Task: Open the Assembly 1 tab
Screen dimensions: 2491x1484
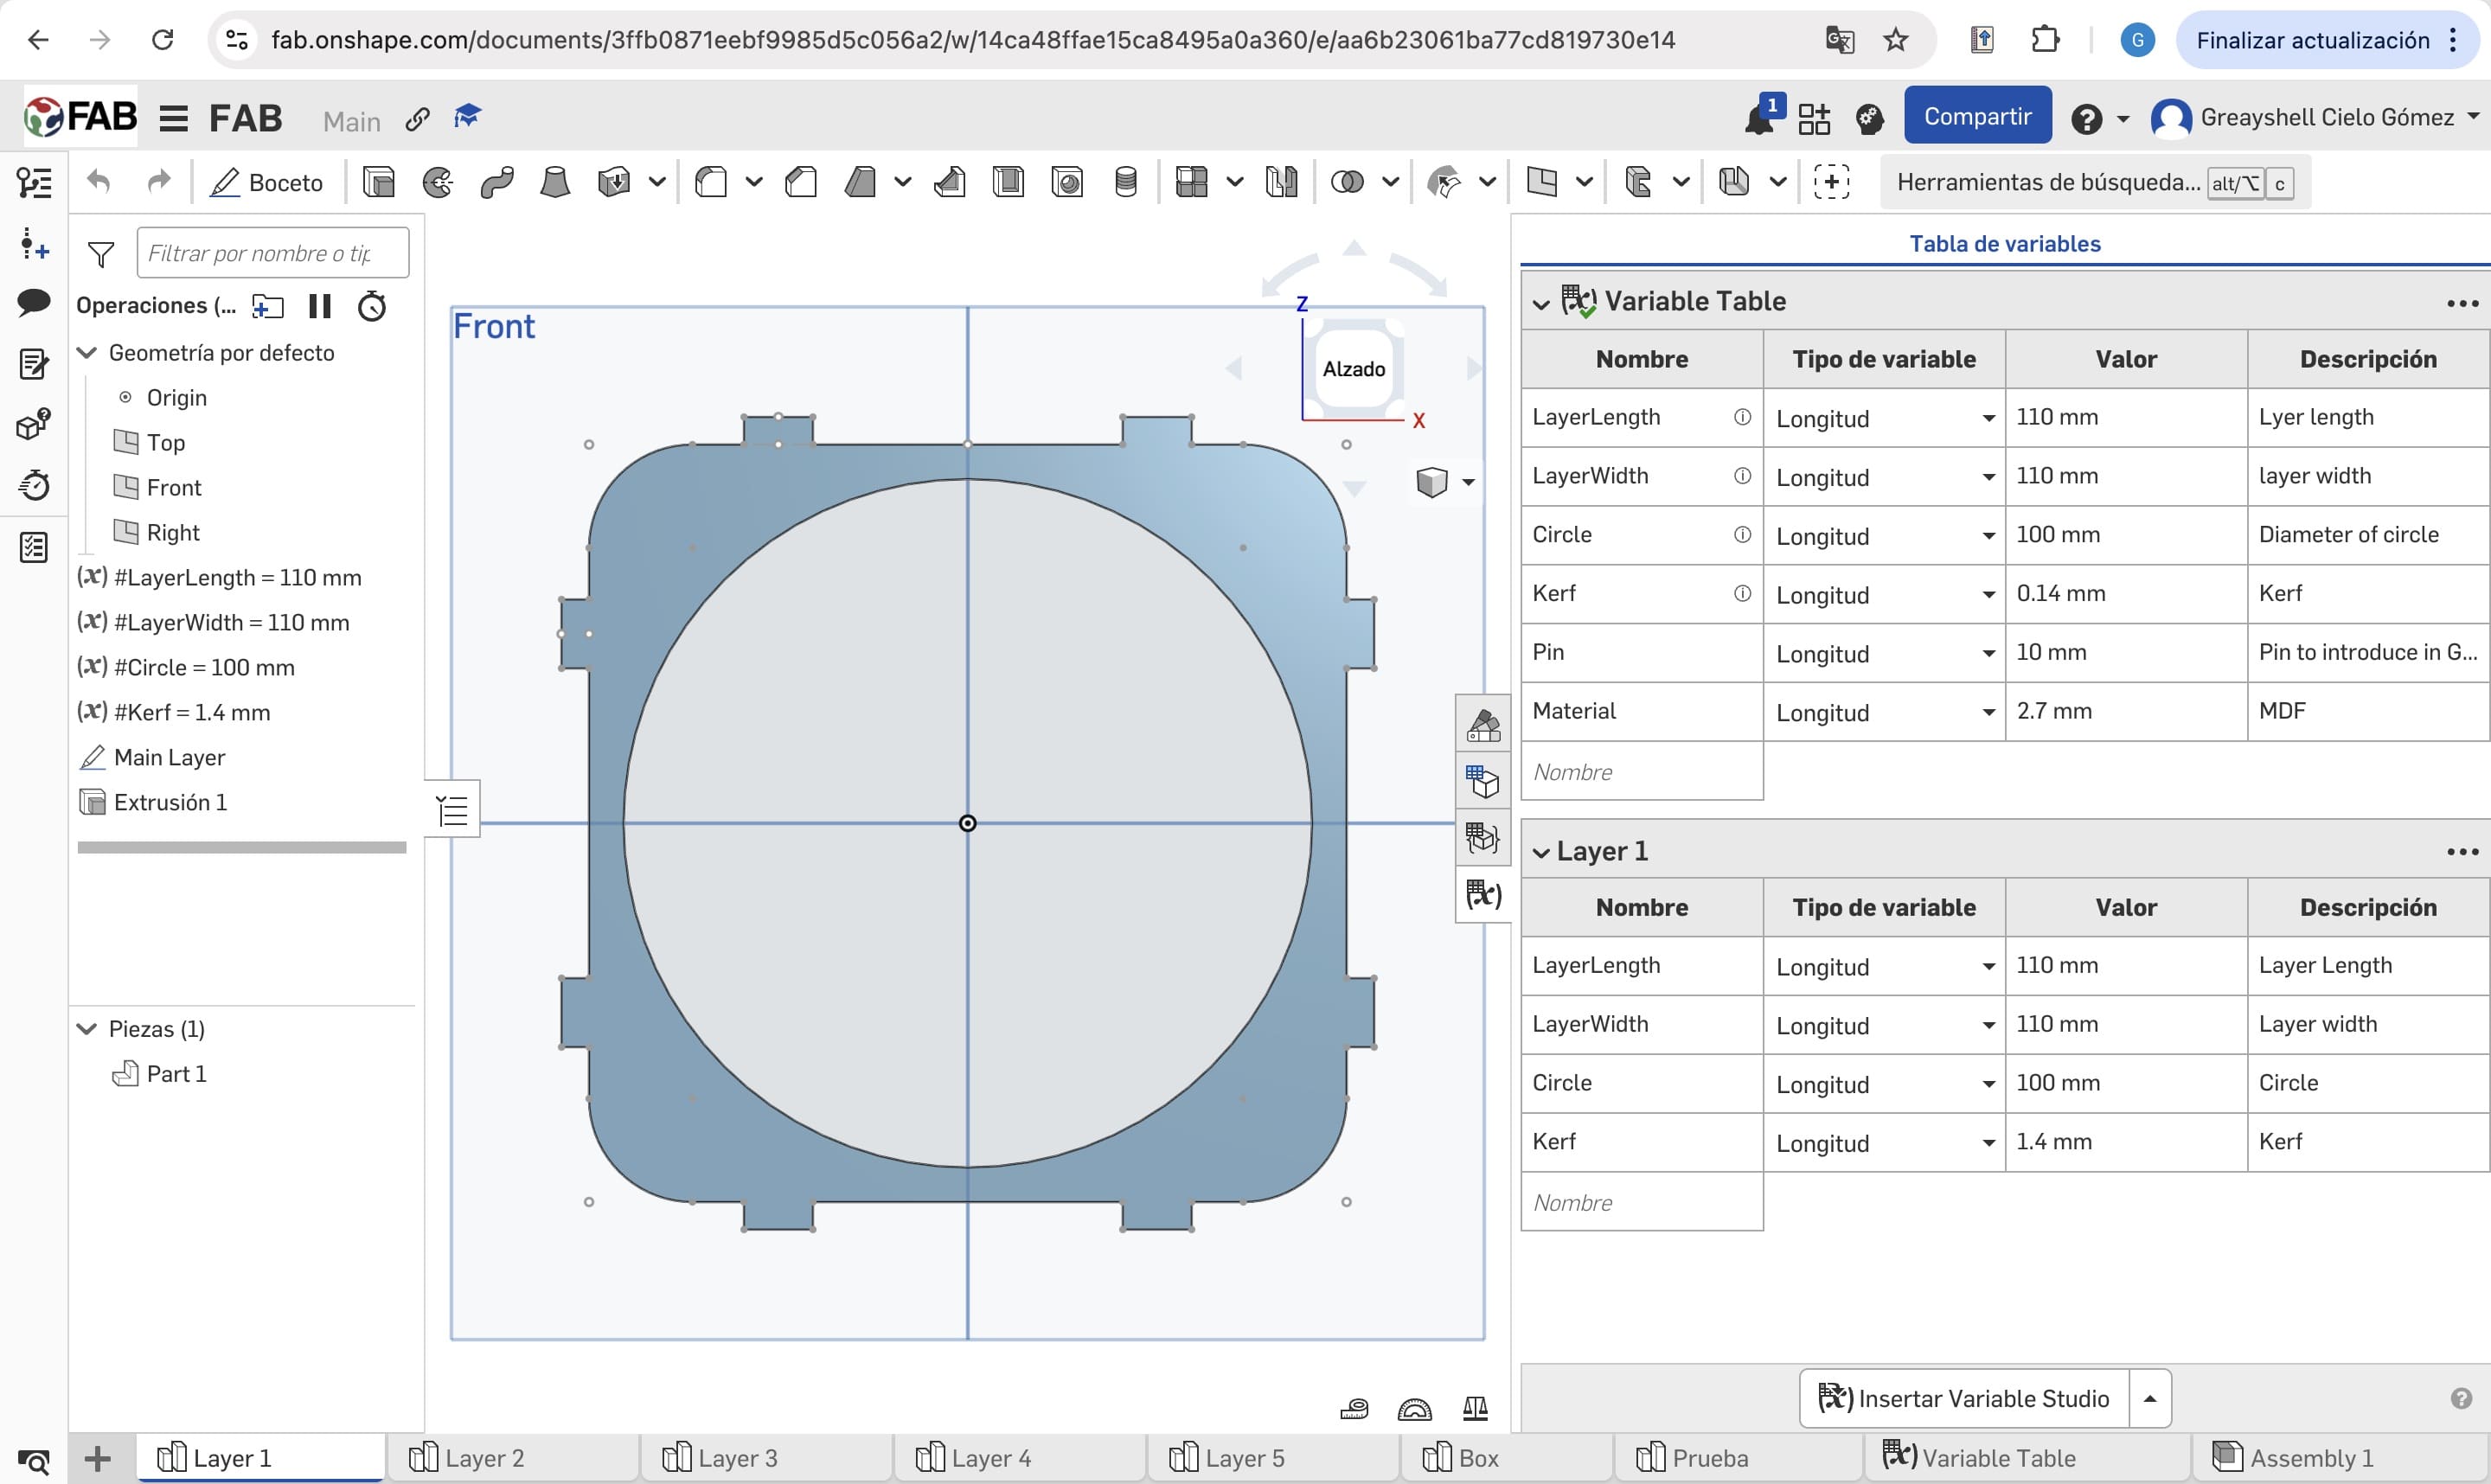Action: click(x=2310, y=1458)
